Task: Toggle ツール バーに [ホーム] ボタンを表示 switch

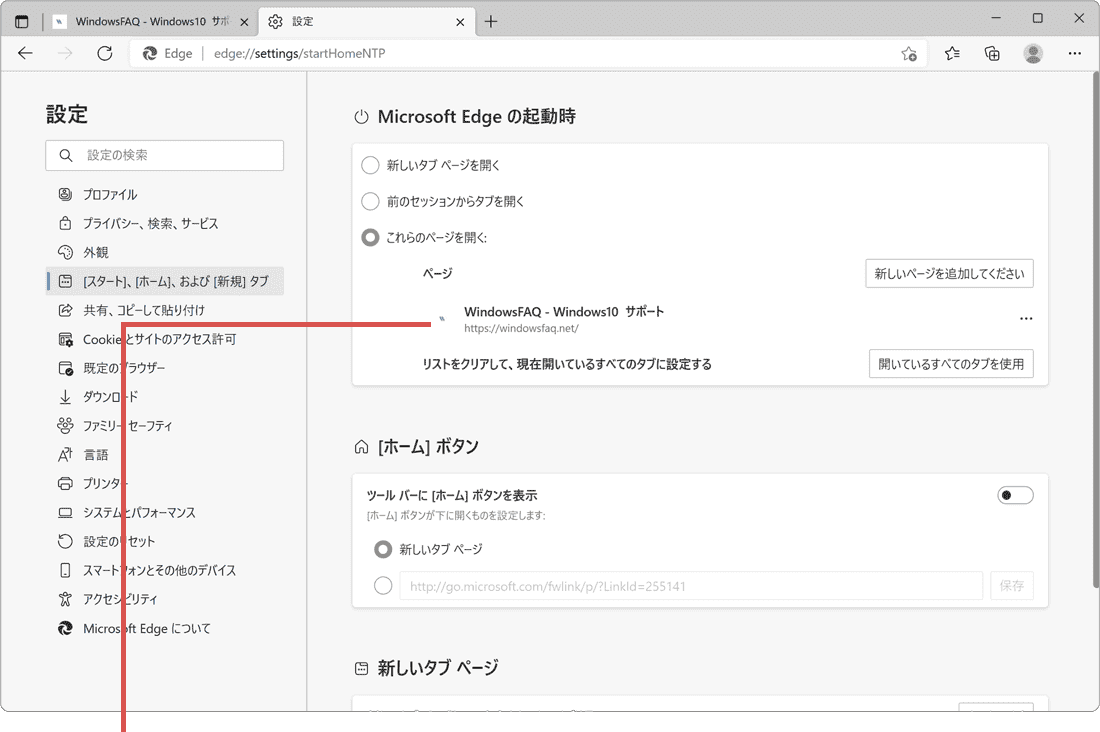Action: (x=1015, y=495)
